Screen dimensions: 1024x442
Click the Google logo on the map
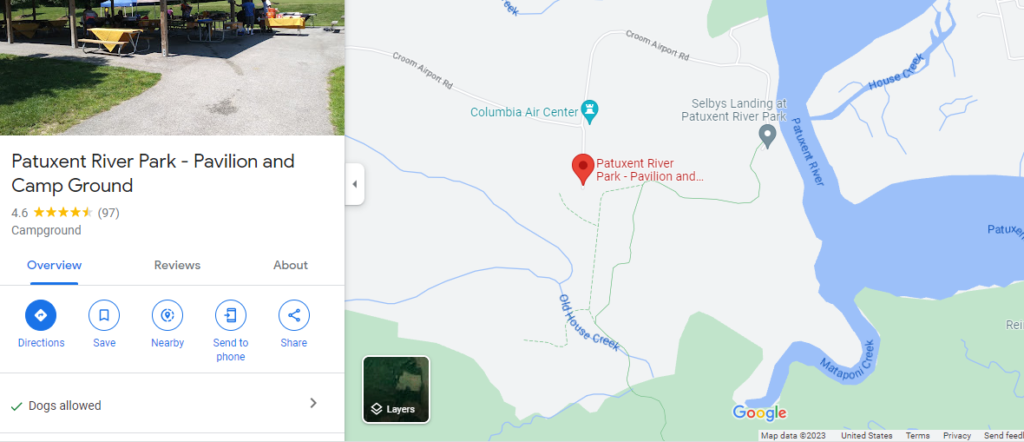tap(759, 413)
